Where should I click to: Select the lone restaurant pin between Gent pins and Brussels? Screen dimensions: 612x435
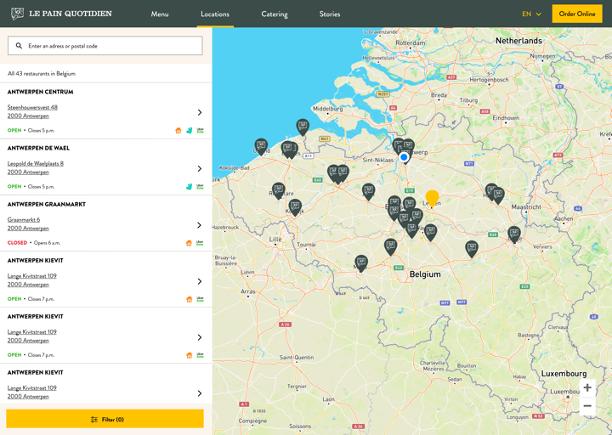[x=368, y=191]
